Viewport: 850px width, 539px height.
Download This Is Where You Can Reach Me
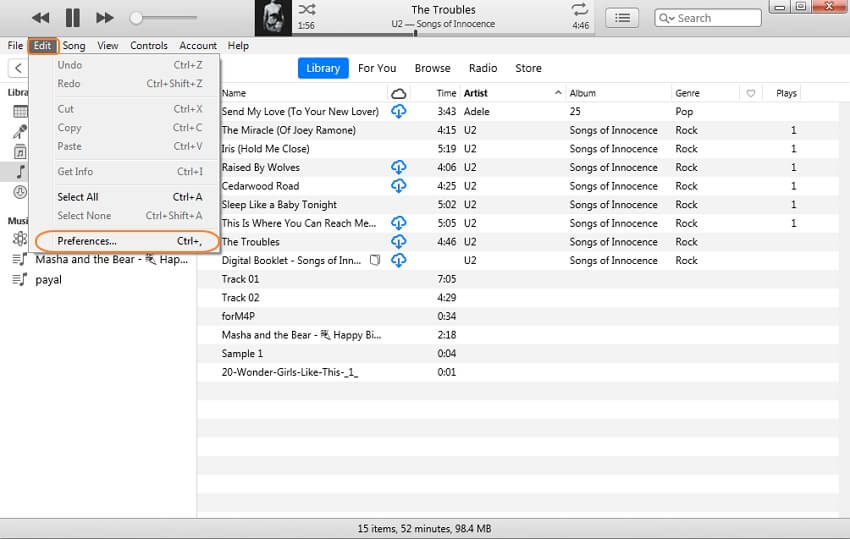coord(398,223)
